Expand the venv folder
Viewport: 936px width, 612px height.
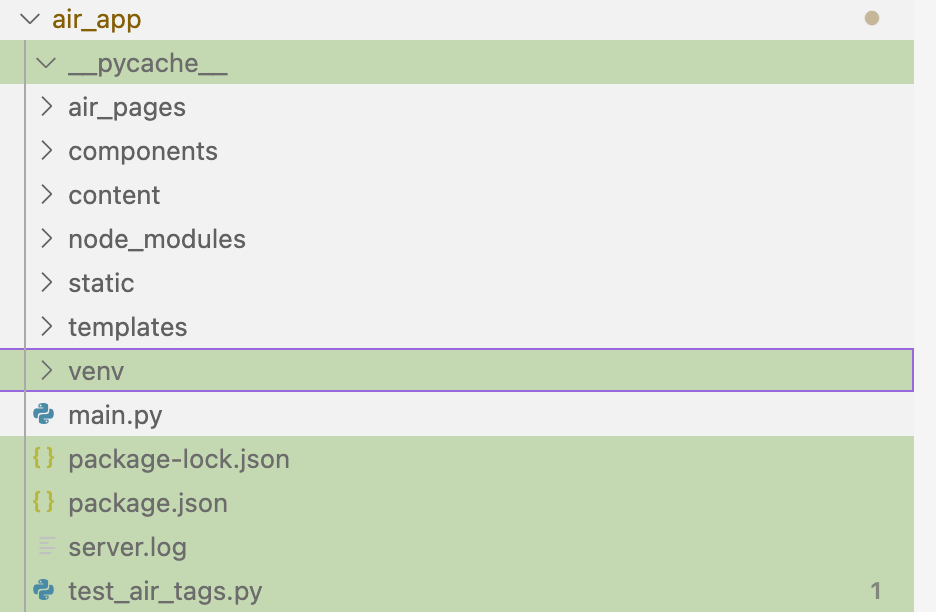[x=46, y=370]
